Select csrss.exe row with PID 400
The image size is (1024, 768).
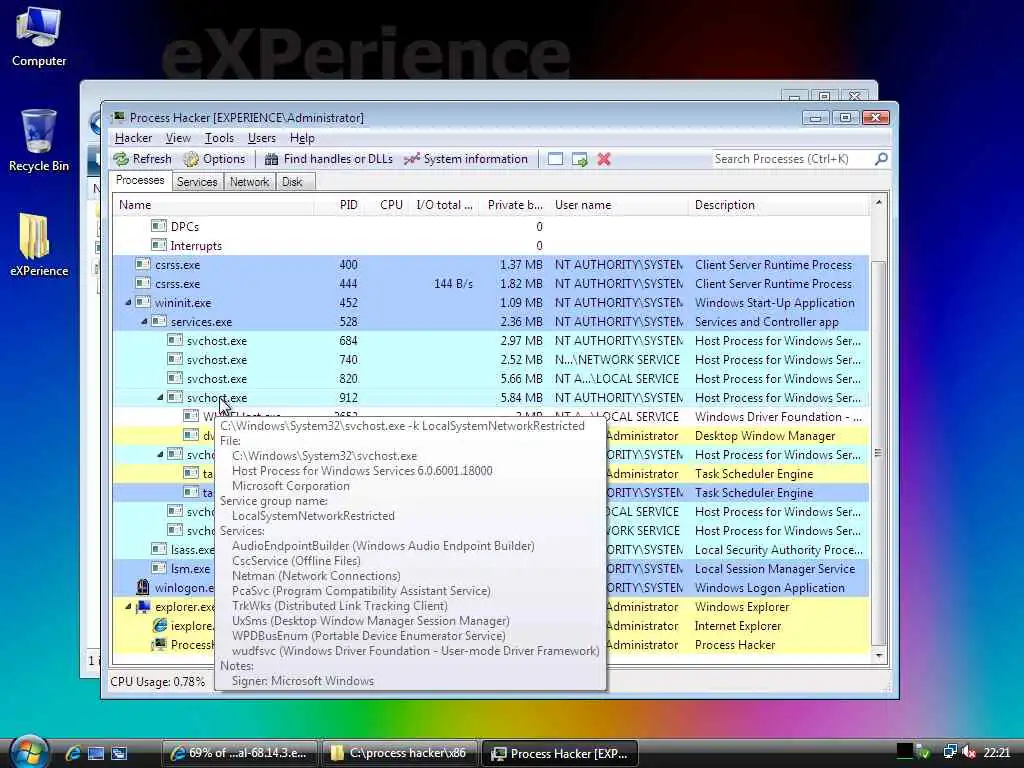[x=491, y=264]
